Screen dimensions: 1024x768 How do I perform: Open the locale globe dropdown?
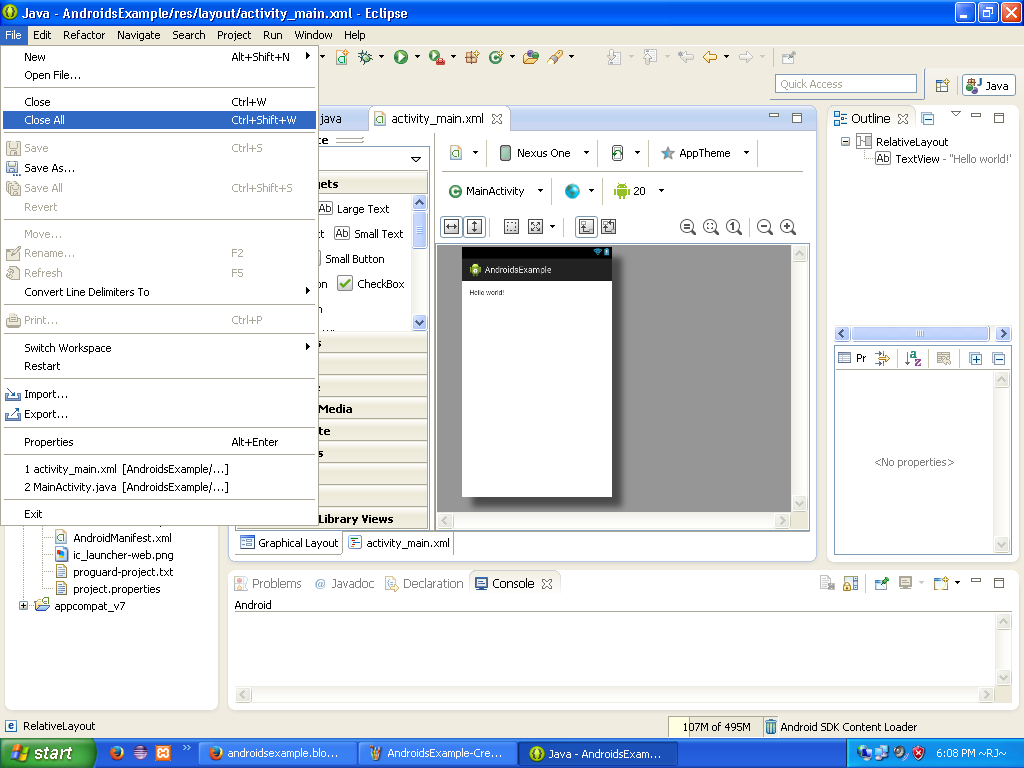[592, 191]
